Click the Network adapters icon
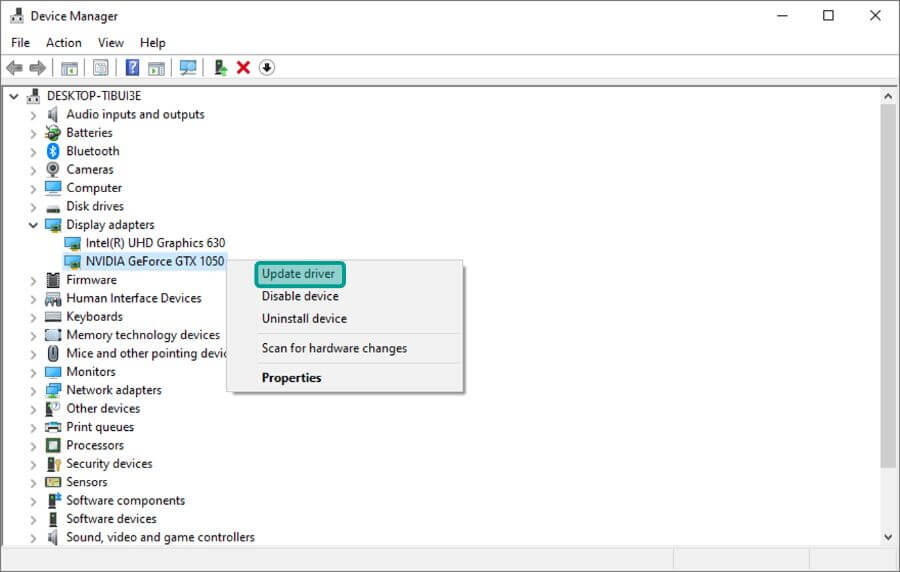The width and height of the screenshot is (900, 572). tap(53, 390)
